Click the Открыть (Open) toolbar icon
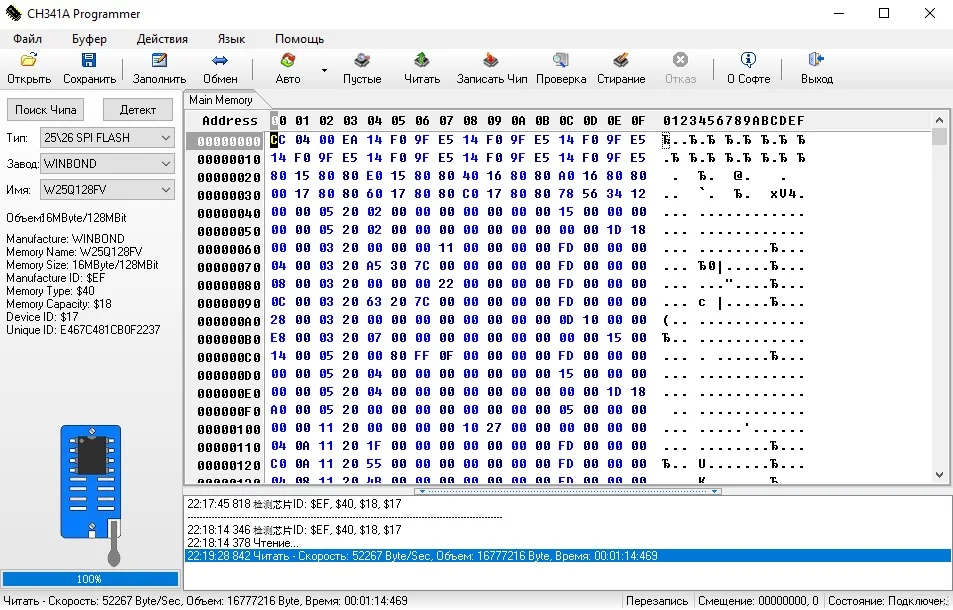The width and height of the screenshot is (953, 610). [x=29, y=60]
